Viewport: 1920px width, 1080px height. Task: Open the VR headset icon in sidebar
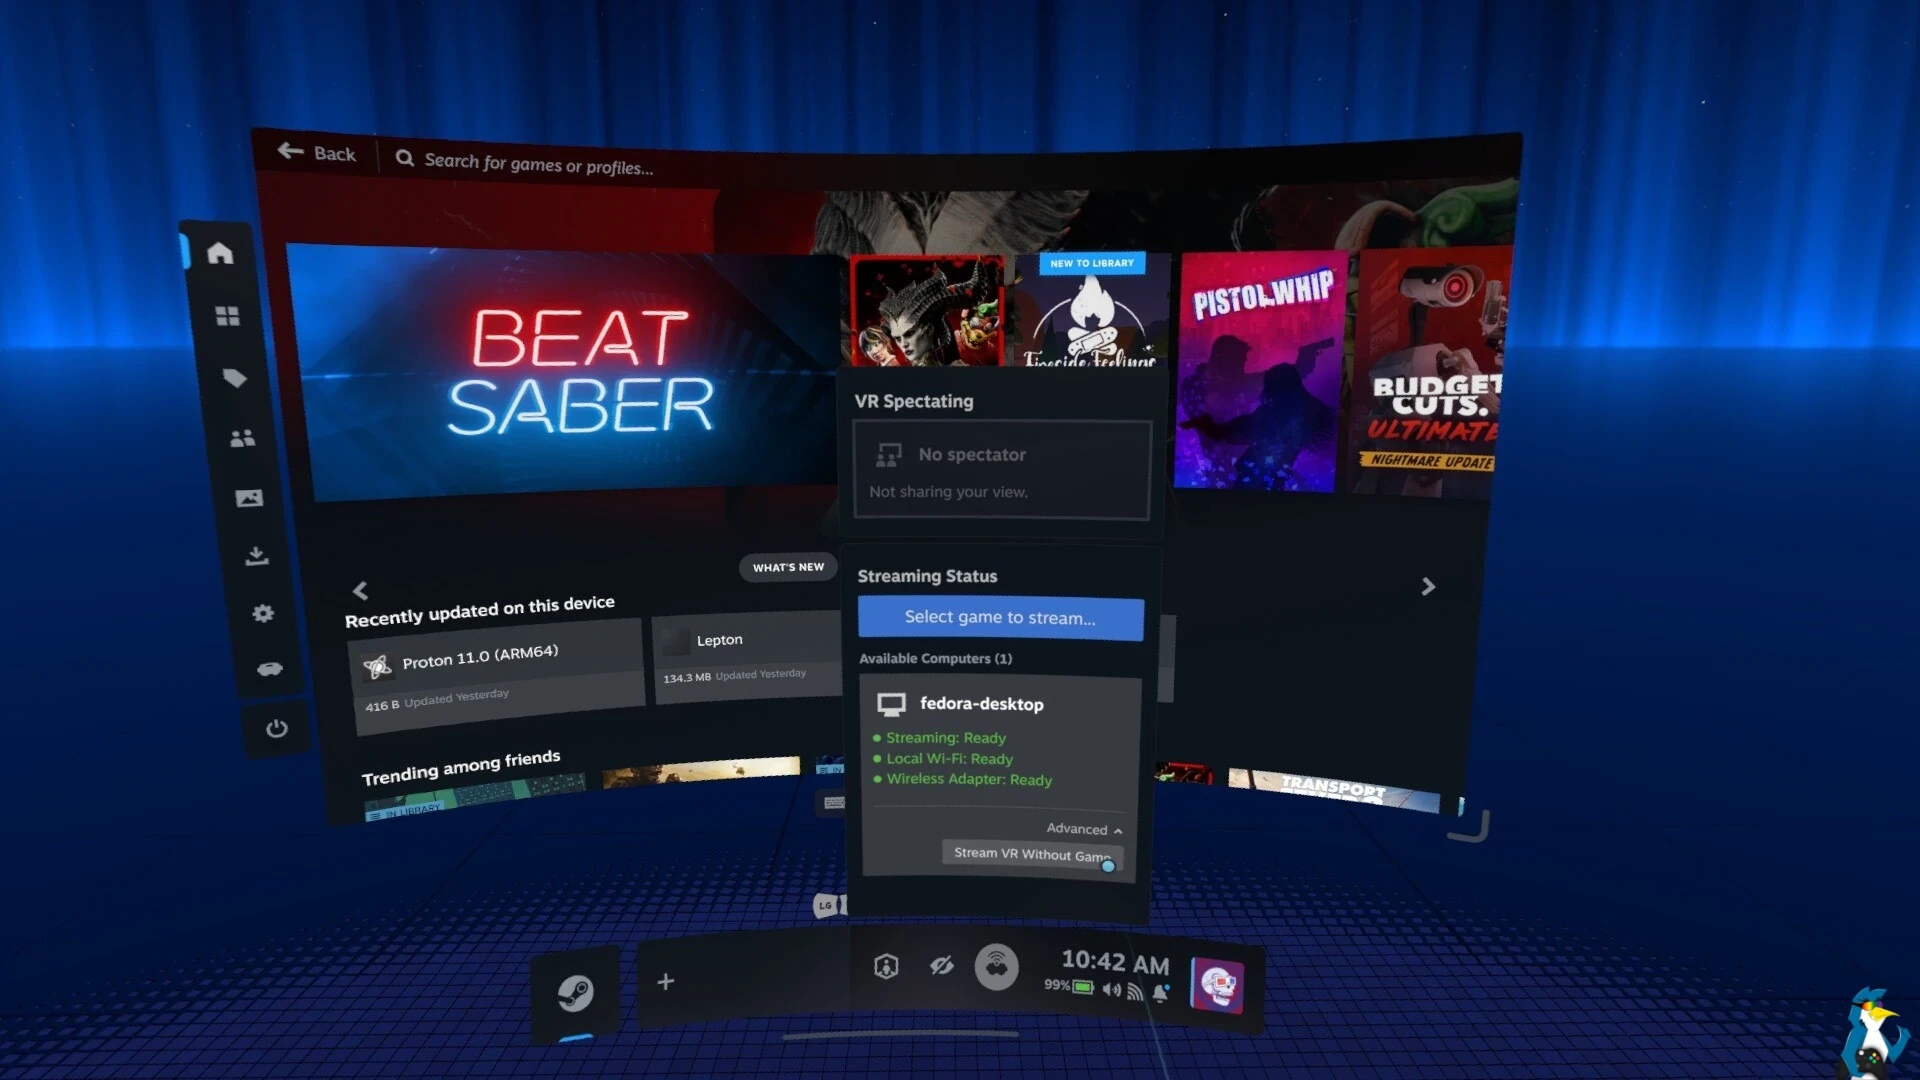point(270,669)
